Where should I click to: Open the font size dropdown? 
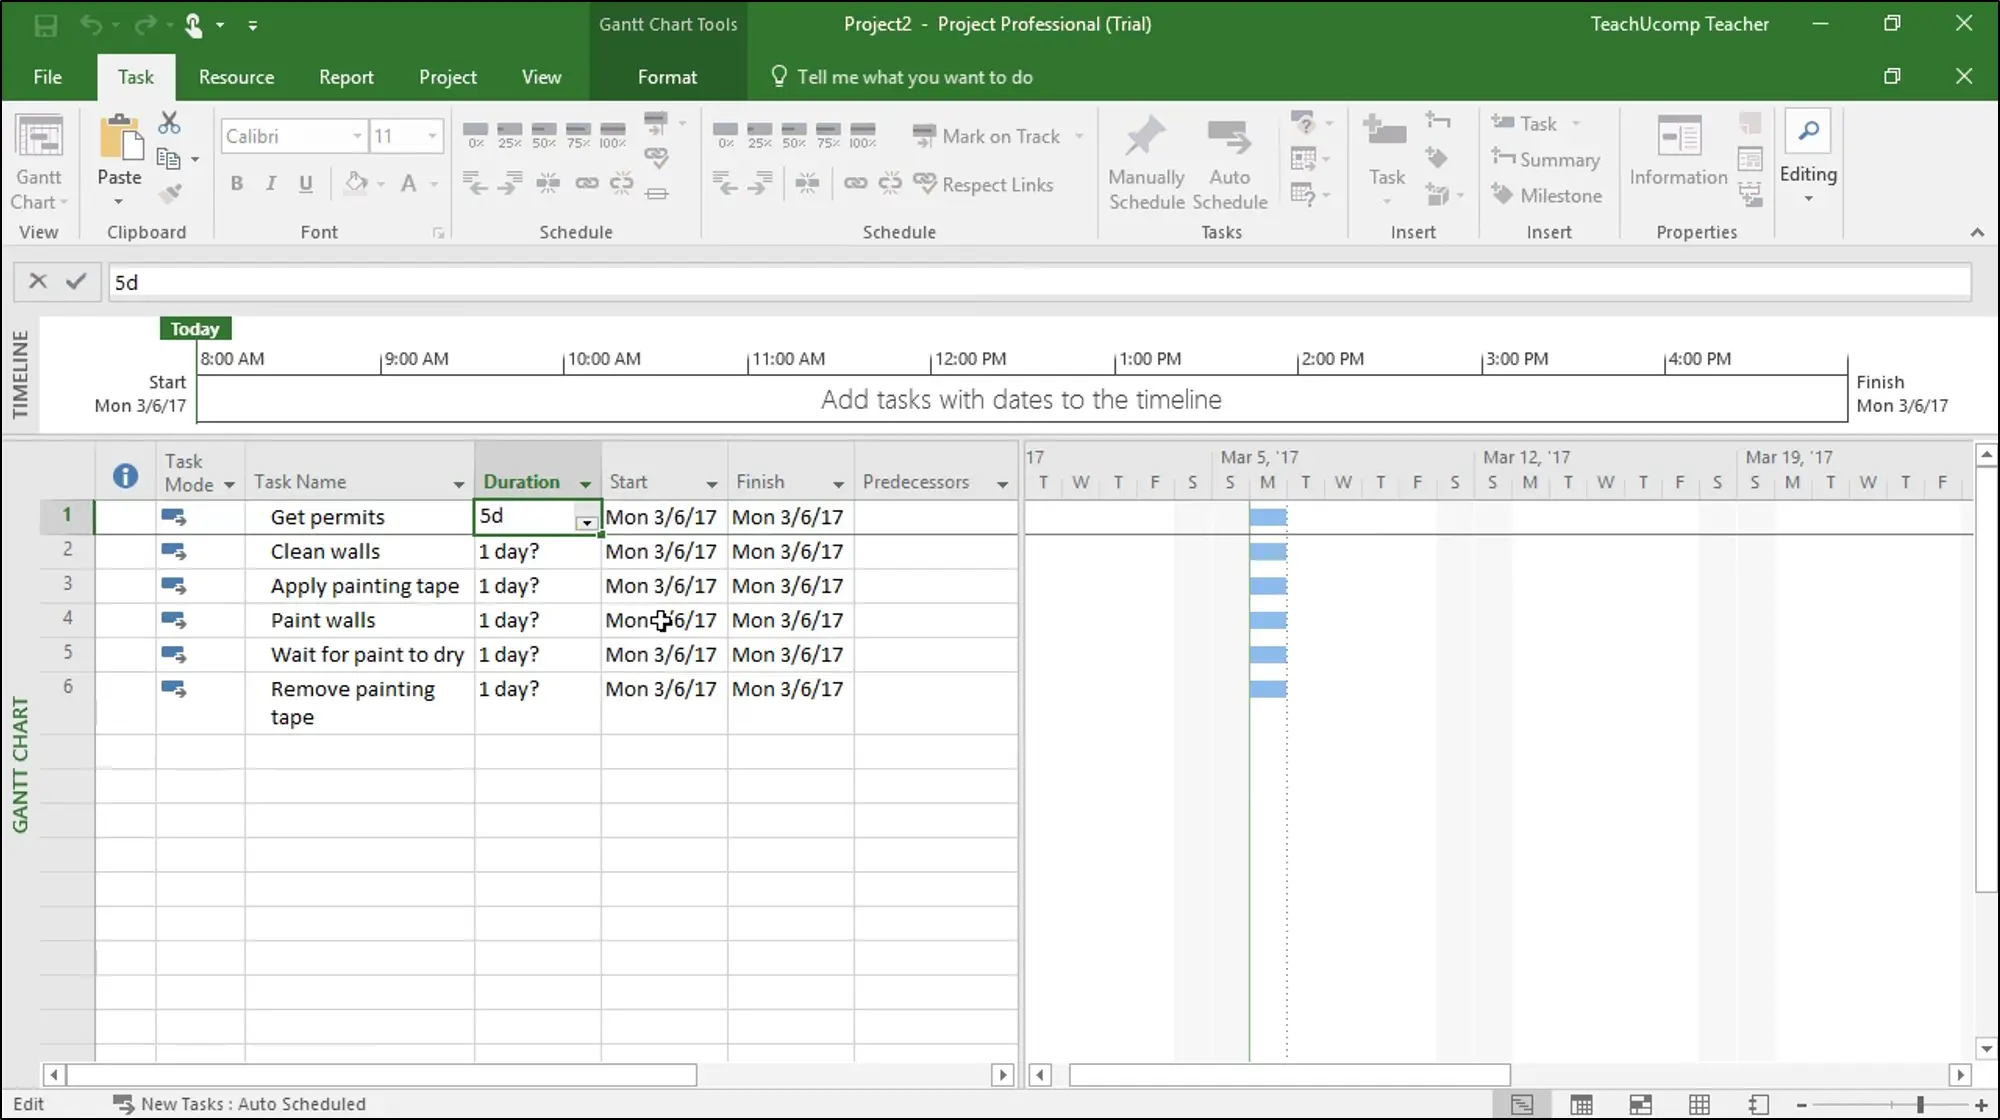coord(430,136)
